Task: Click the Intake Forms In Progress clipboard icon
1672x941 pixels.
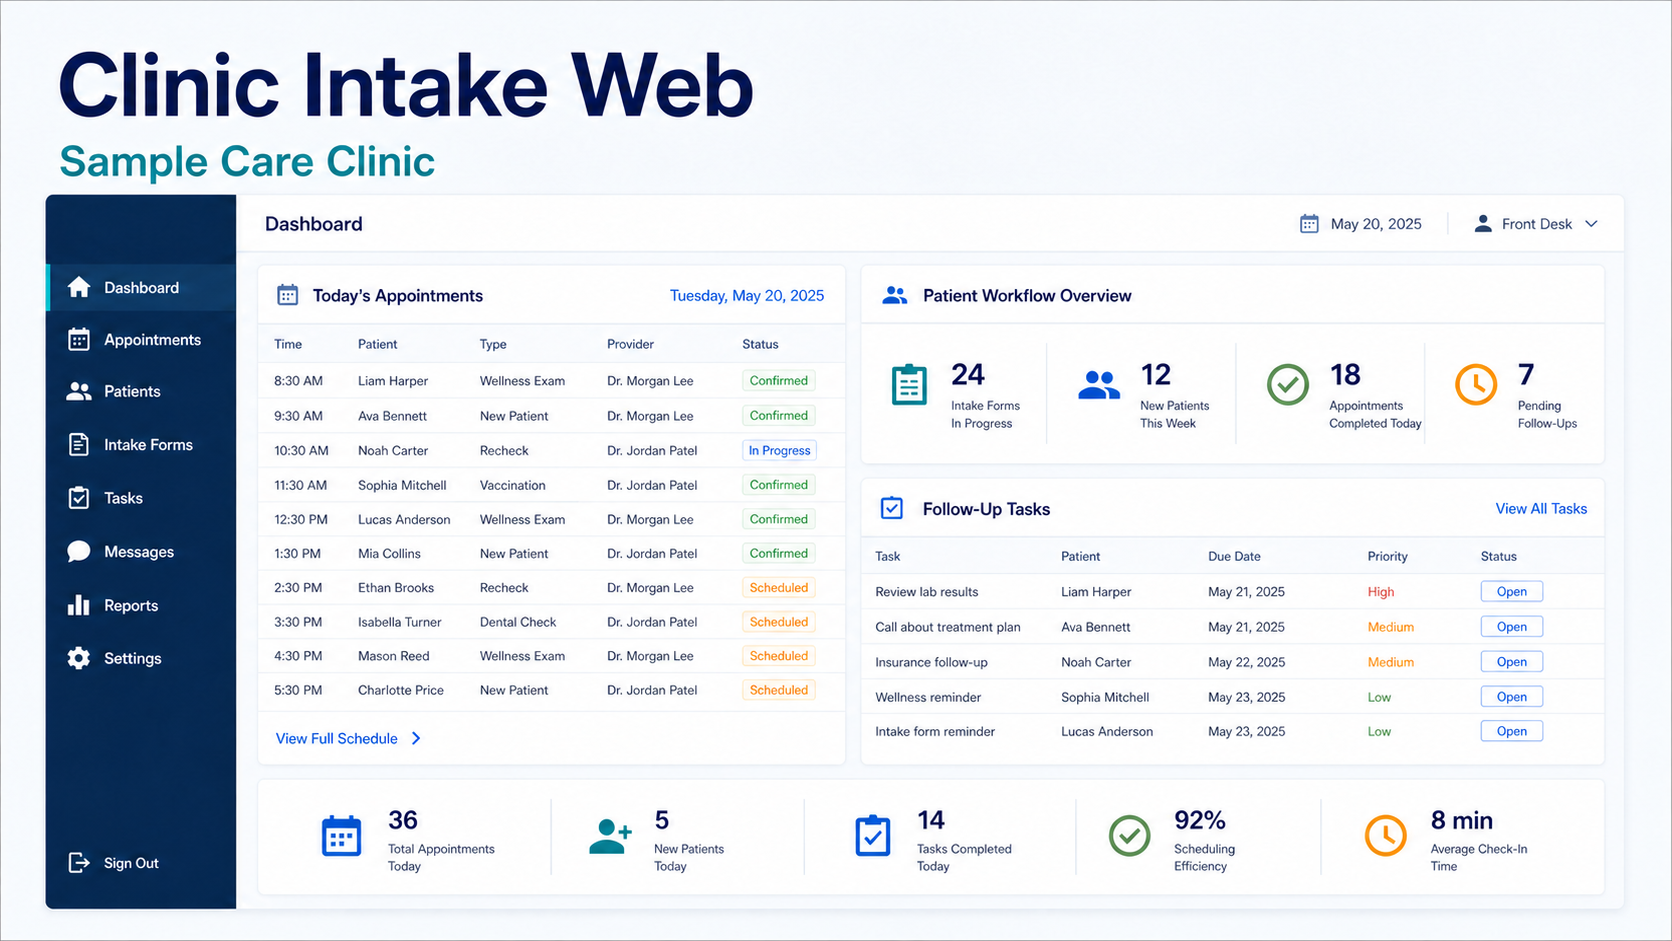Action: click(909, 385)
